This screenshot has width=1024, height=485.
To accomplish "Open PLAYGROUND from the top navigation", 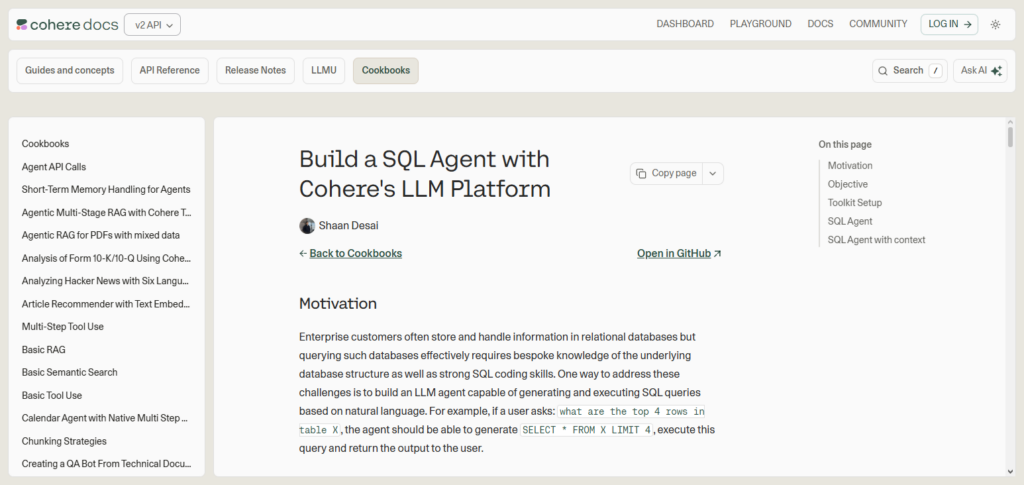I will tap(760, 24).
